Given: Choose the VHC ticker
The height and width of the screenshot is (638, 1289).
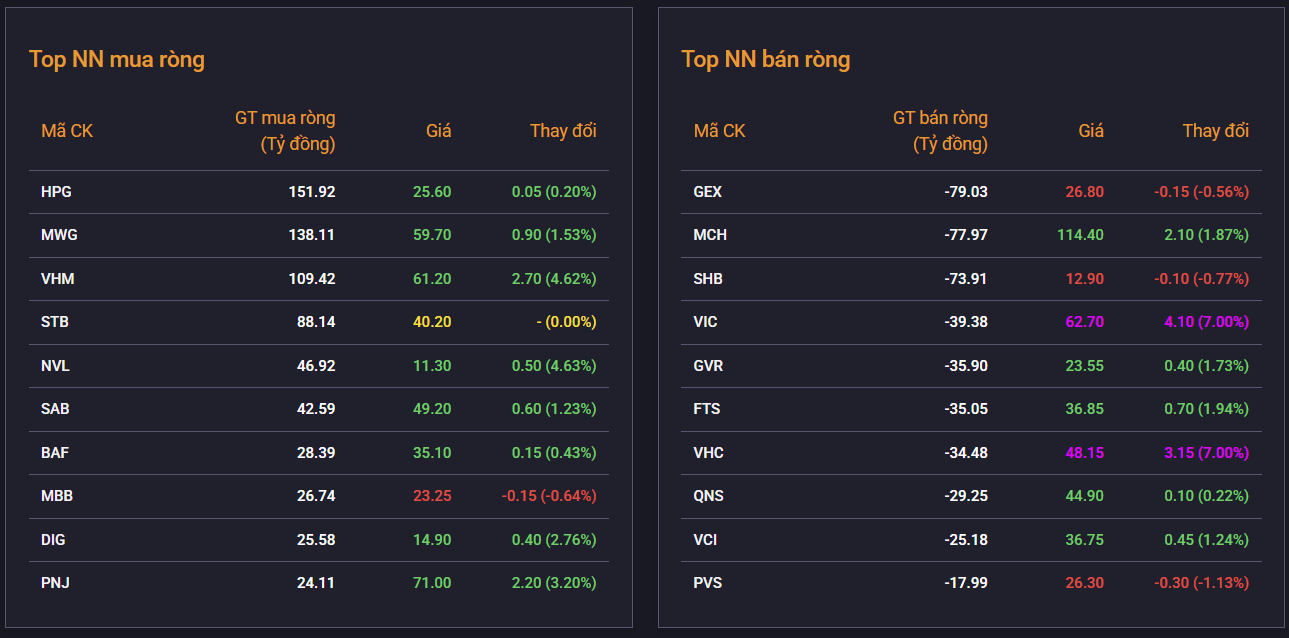Looking at the screenshot, I should pyautogui.click(x=709, y=453).
